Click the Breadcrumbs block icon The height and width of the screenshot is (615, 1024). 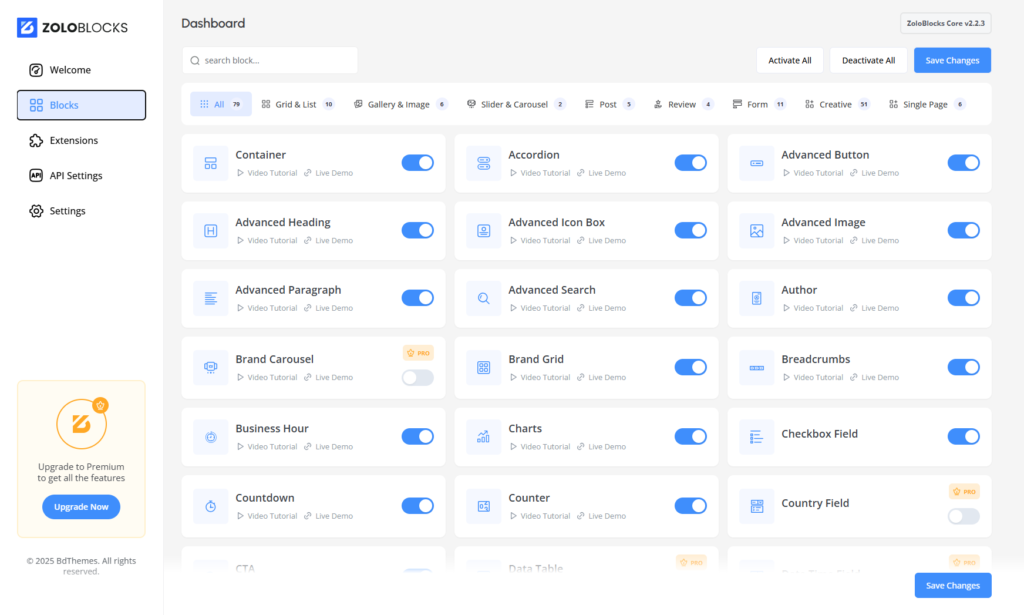click(x=756, y=368)
